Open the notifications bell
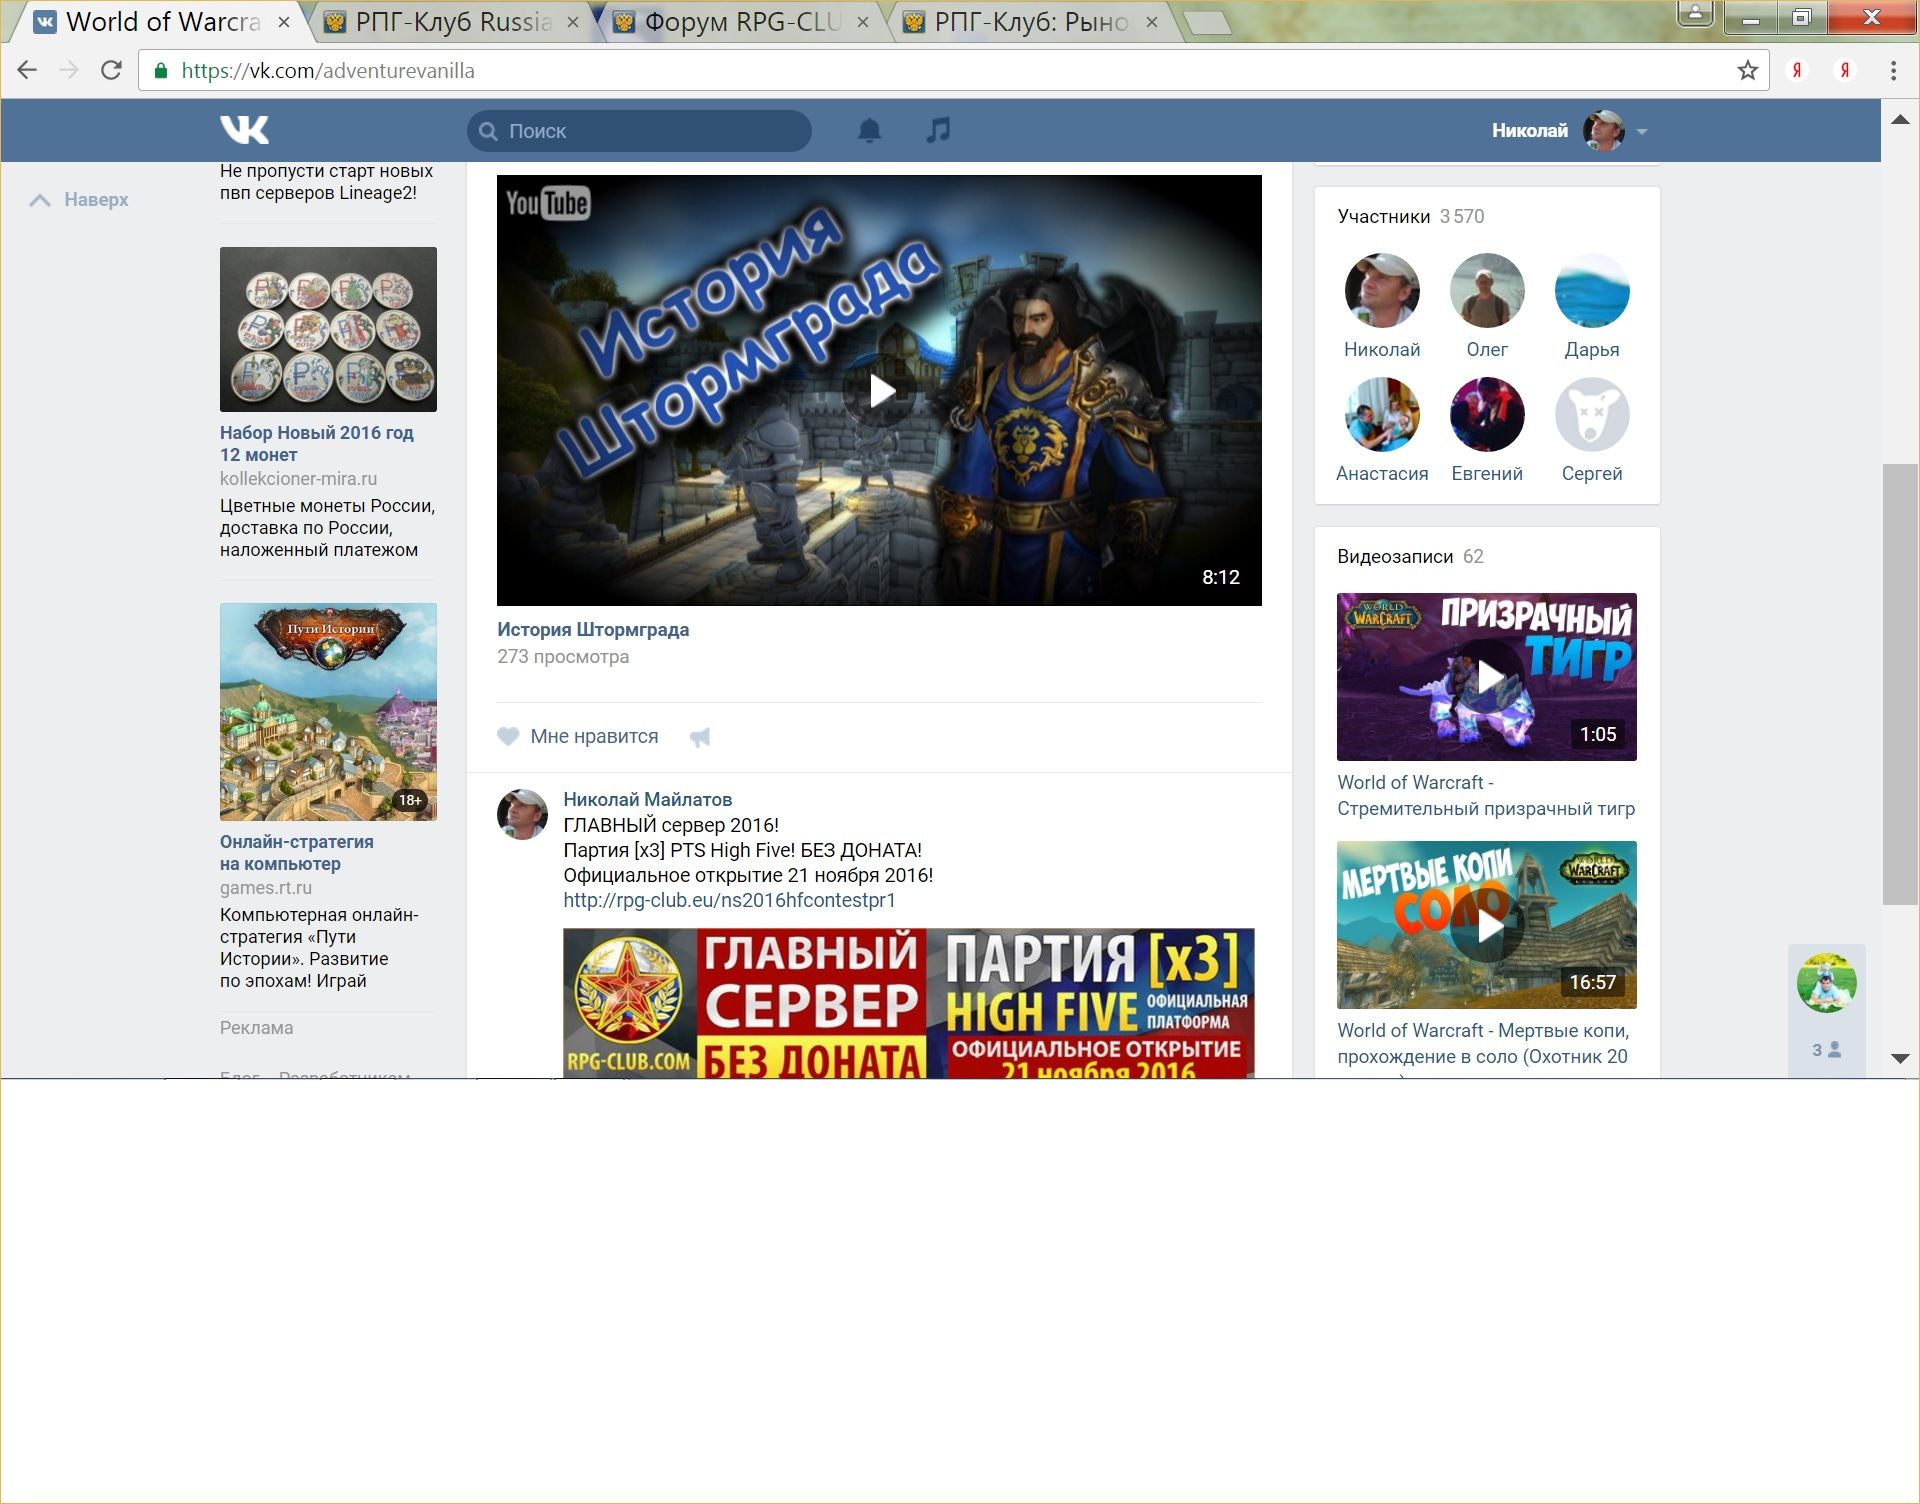This screenshot has width=1920, height=1504. tap(869, 130)
